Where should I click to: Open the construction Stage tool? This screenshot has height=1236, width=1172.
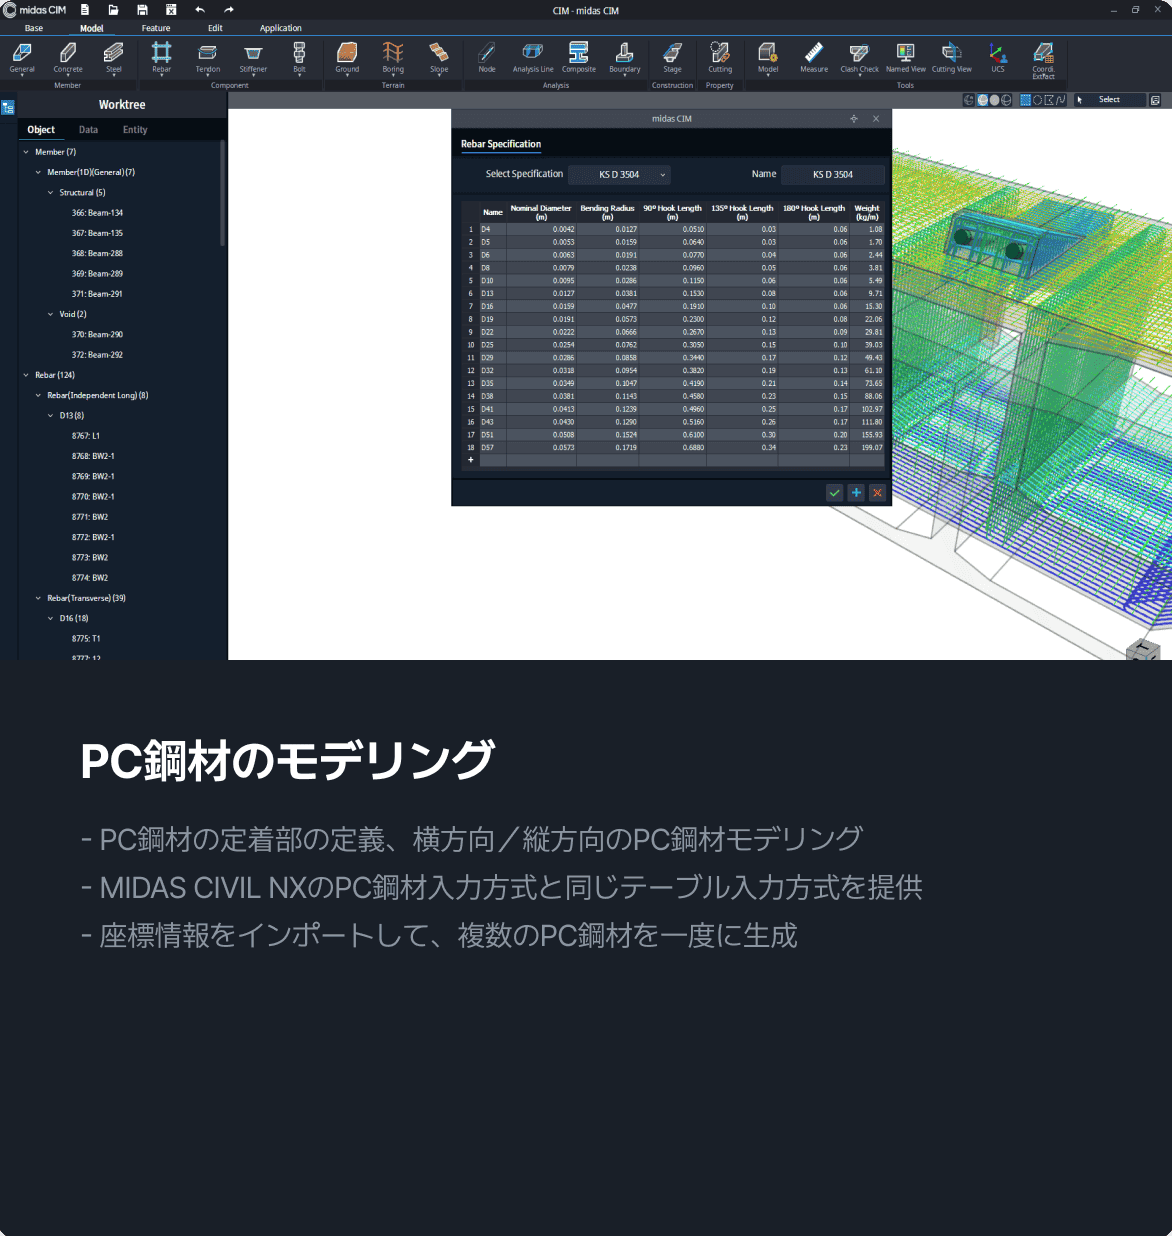point(673,58)
